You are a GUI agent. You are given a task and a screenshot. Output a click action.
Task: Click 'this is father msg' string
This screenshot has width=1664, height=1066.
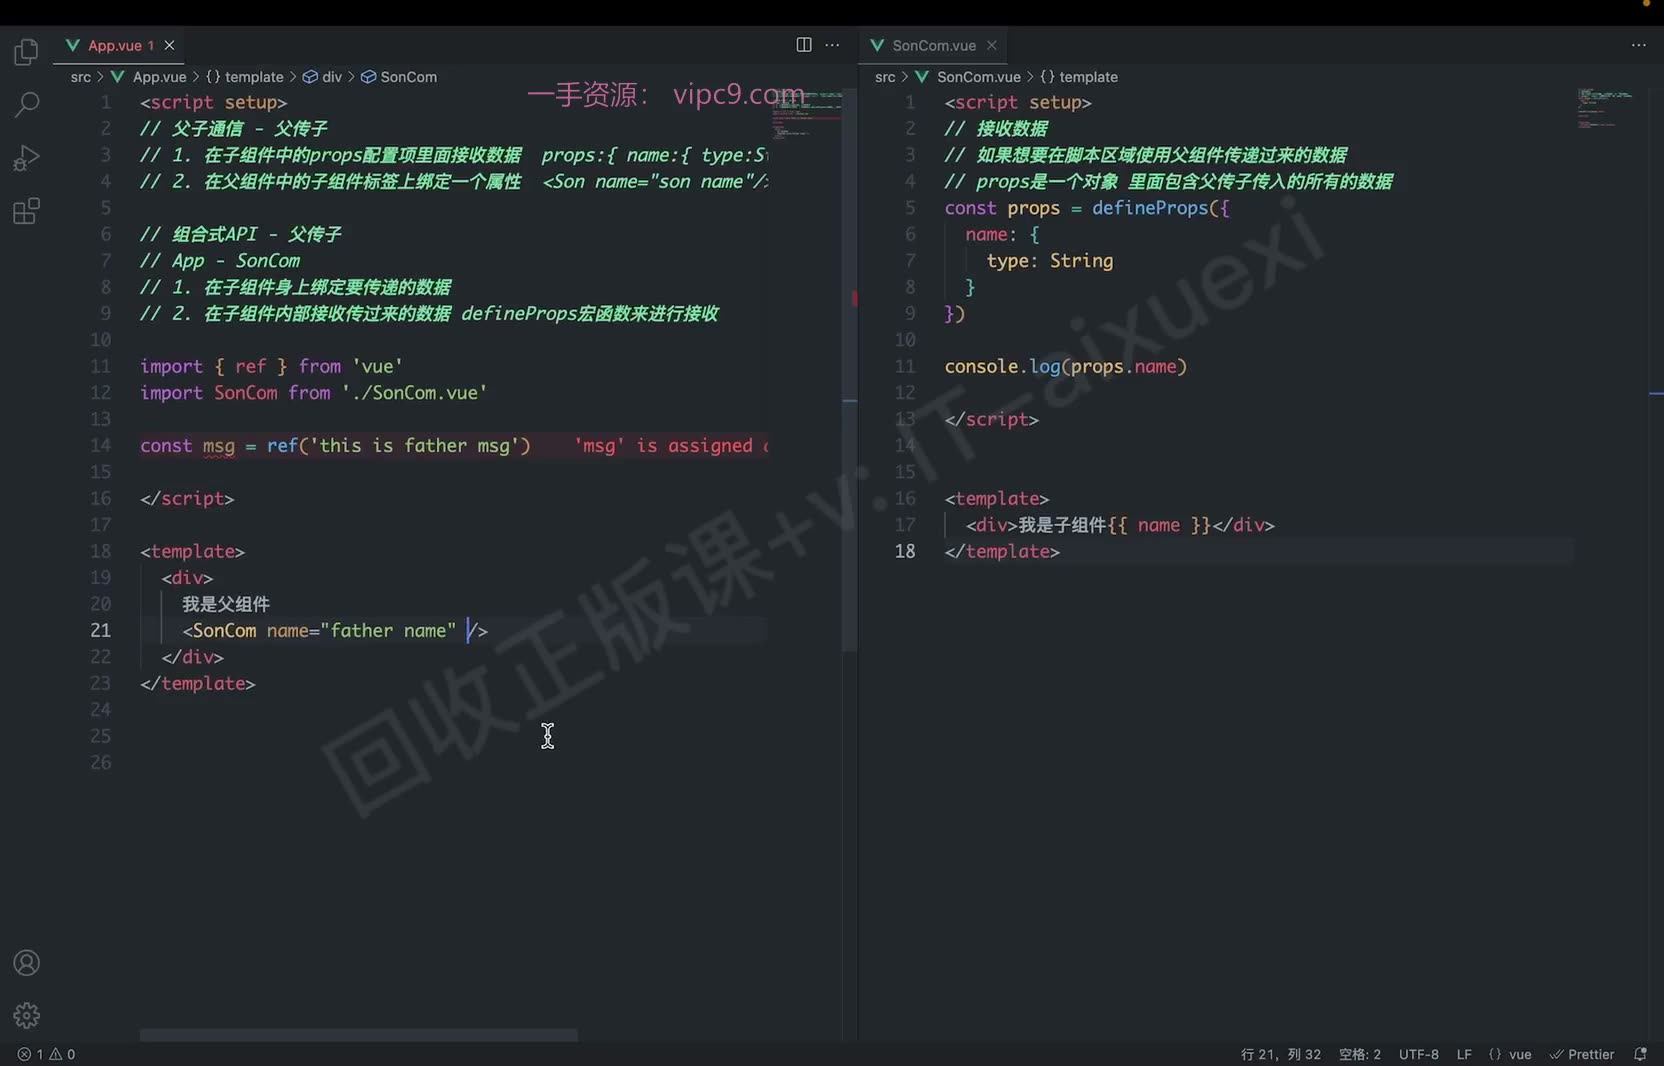point(414,446)
